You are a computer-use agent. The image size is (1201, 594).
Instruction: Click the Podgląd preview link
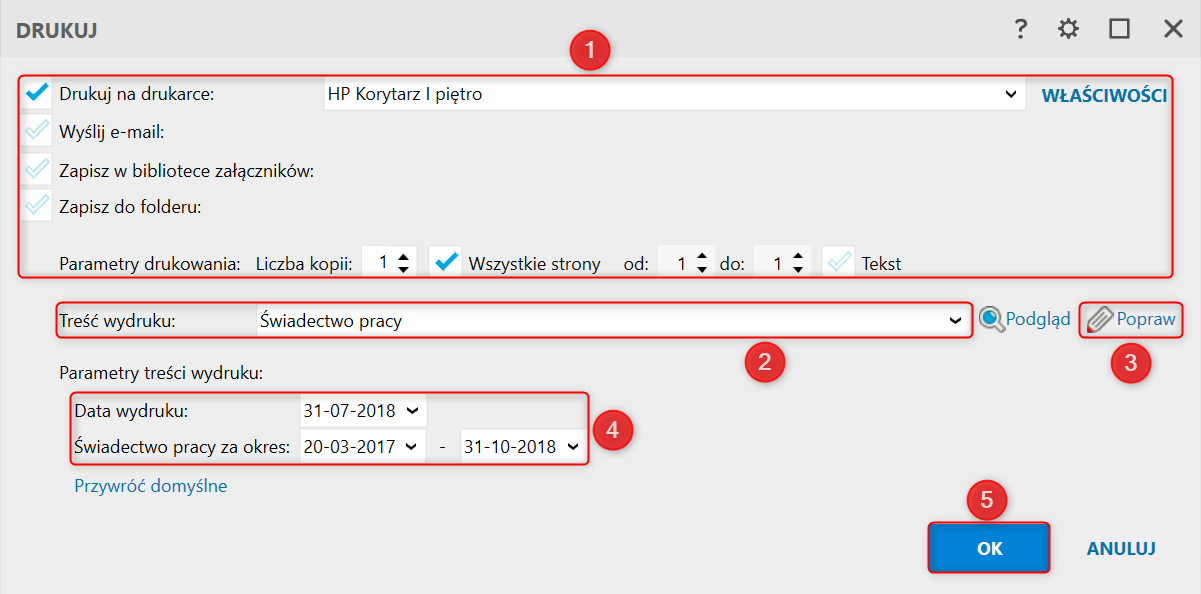[x=1038, y=319]
